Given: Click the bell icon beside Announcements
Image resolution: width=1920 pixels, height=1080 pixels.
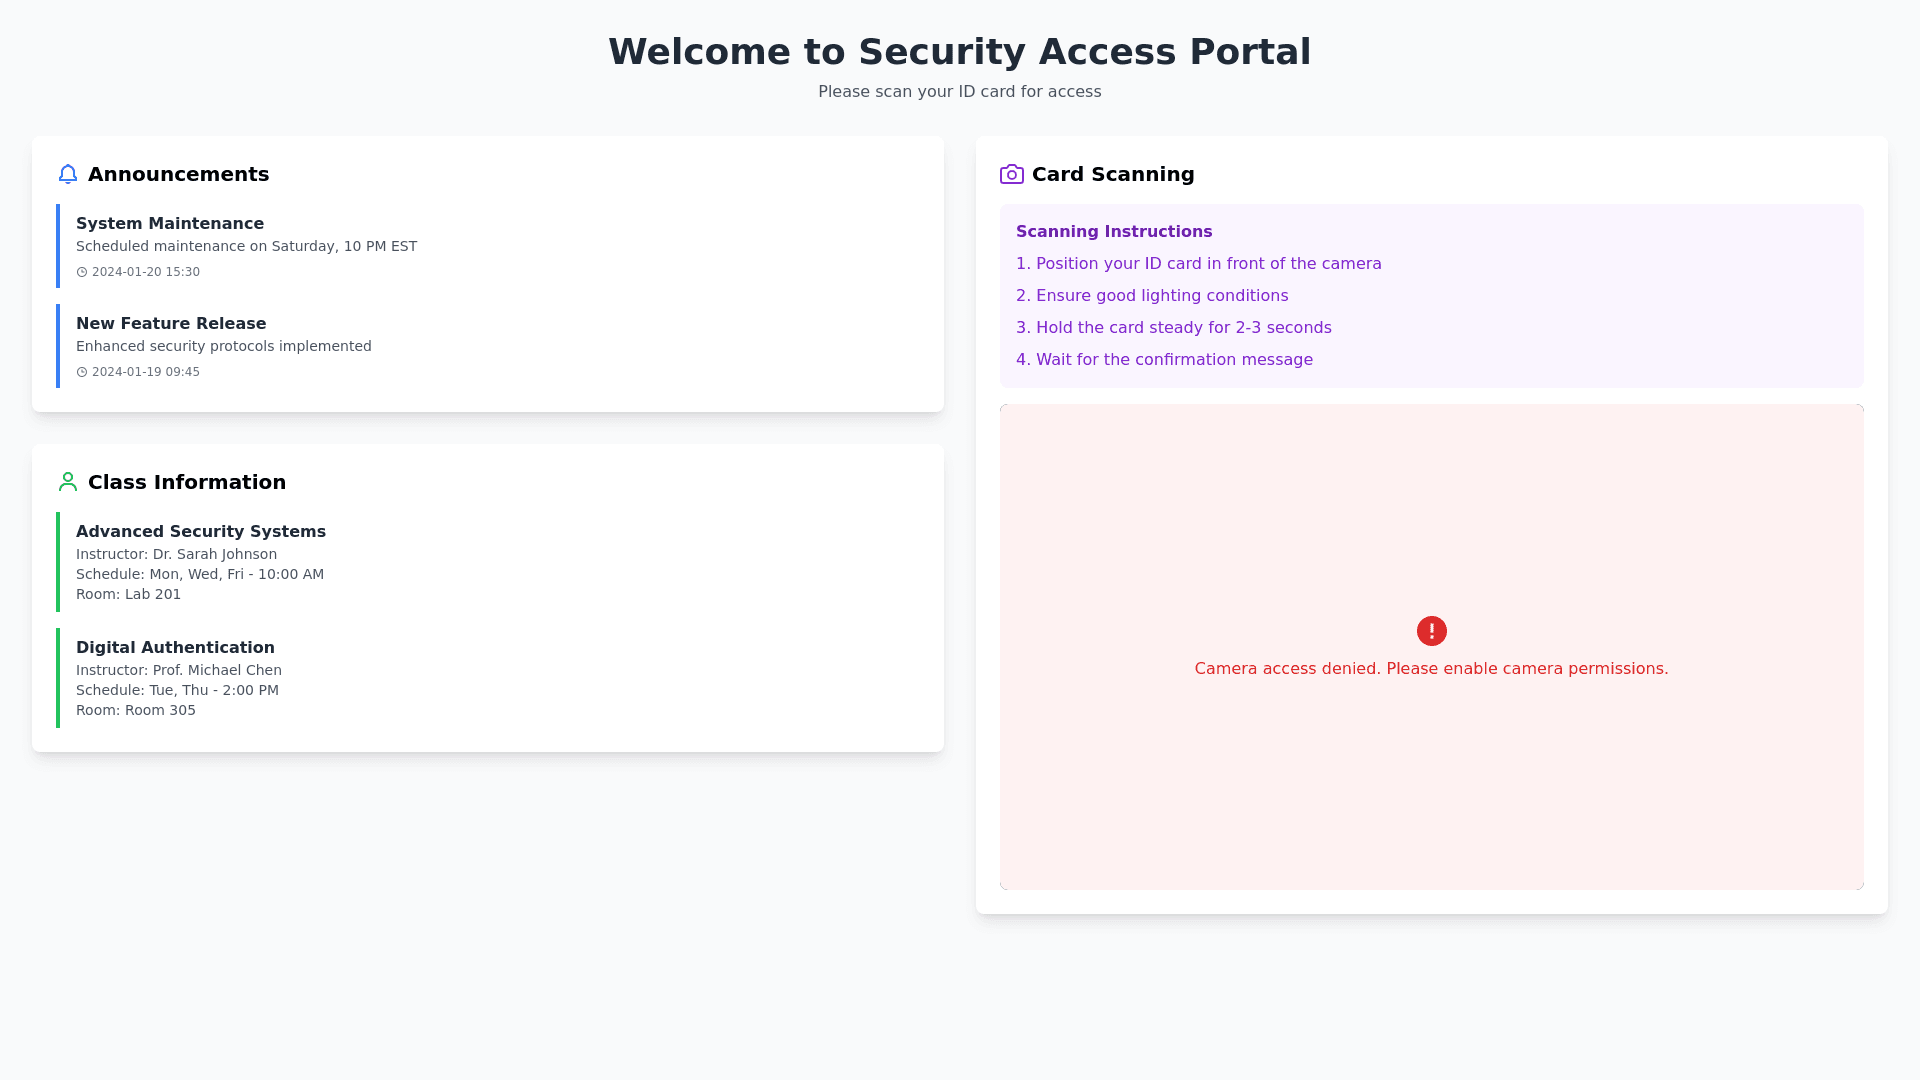Looking at the screenshot, I should pos(68,174).
